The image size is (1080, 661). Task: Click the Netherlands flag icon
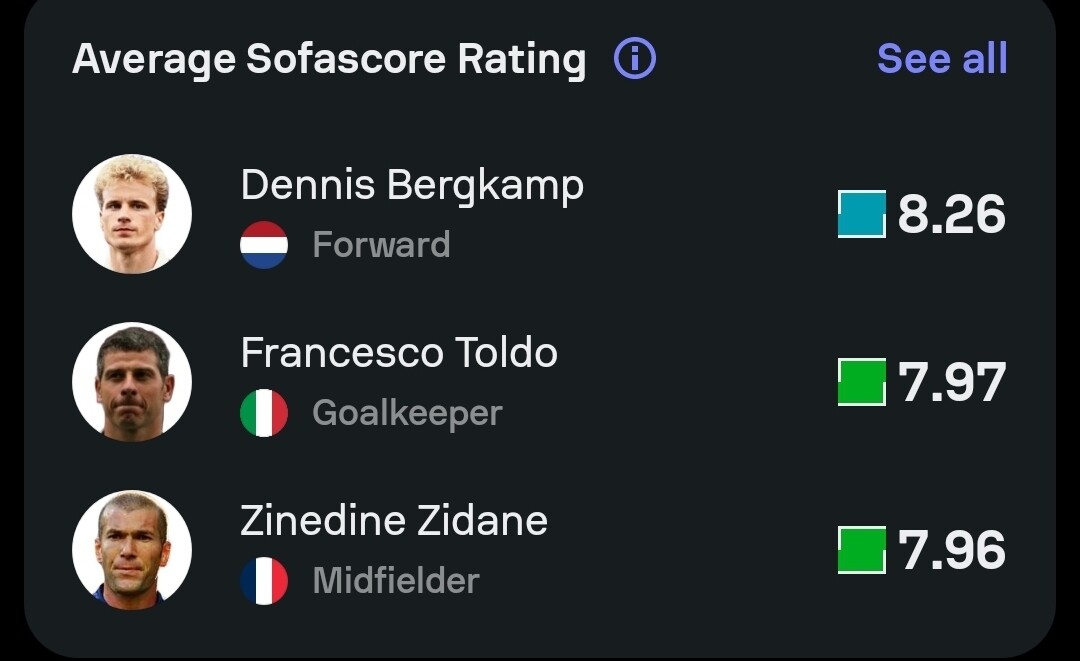pyautogui.click(x=264, y=245)
